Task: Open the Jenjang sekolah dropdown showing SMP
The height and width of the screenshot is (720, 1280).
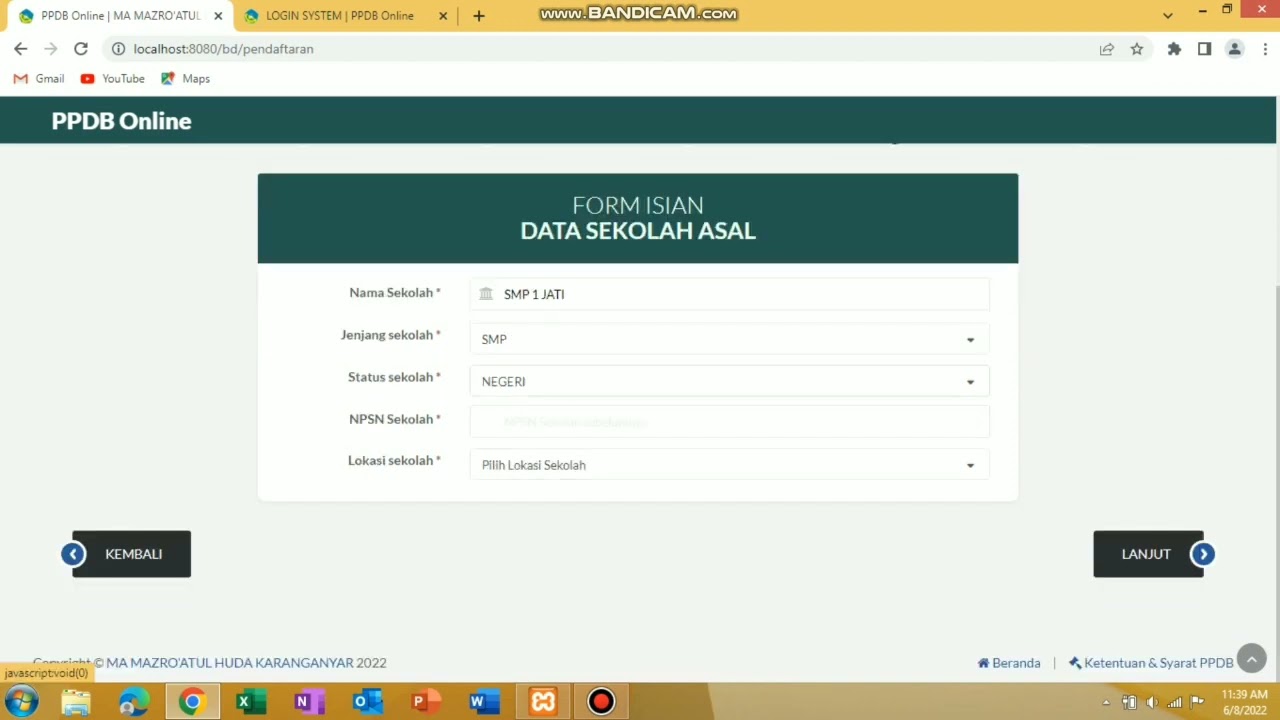Action: pos(729,339)
